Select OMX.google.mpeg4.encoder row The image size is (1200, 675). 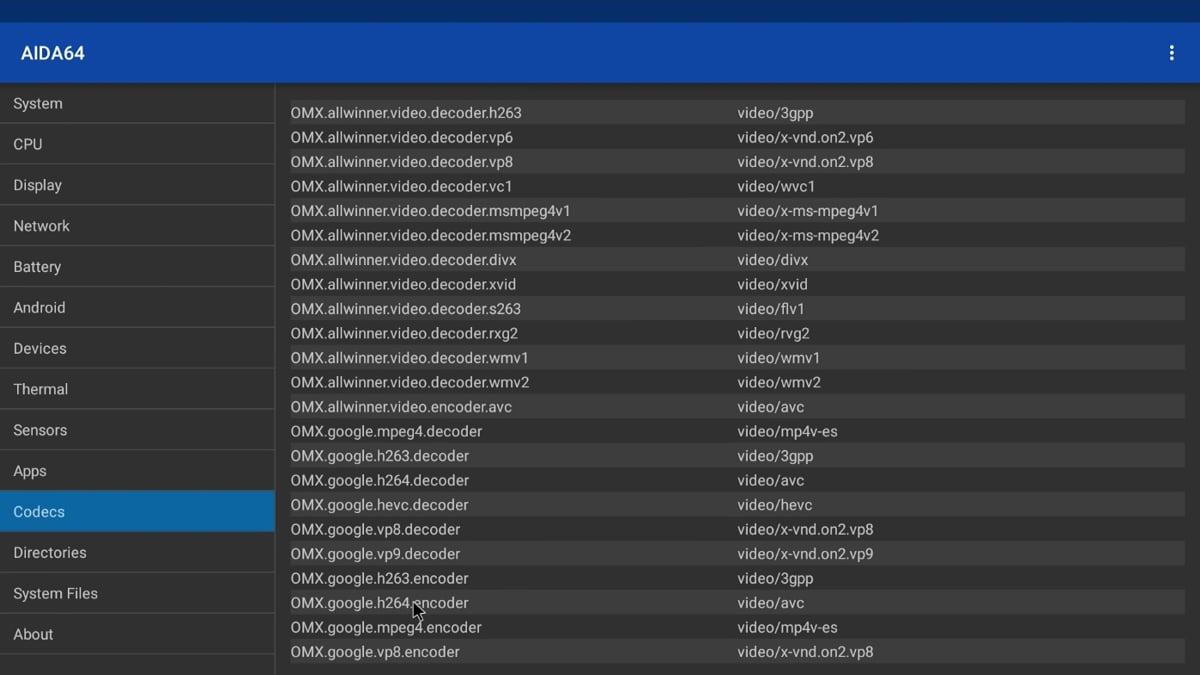[737, 627]
